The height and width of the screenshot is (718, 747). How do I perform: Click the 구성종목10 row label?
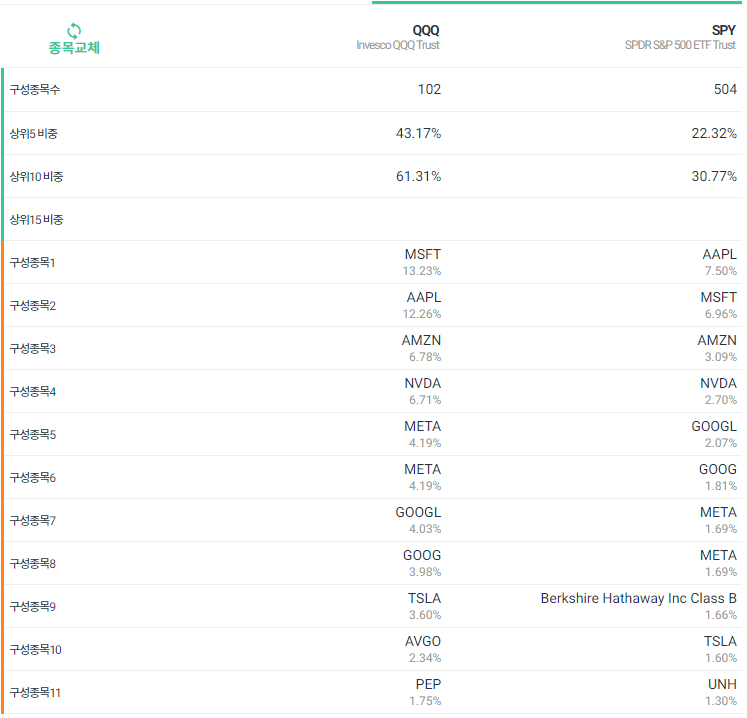point(36,650)
